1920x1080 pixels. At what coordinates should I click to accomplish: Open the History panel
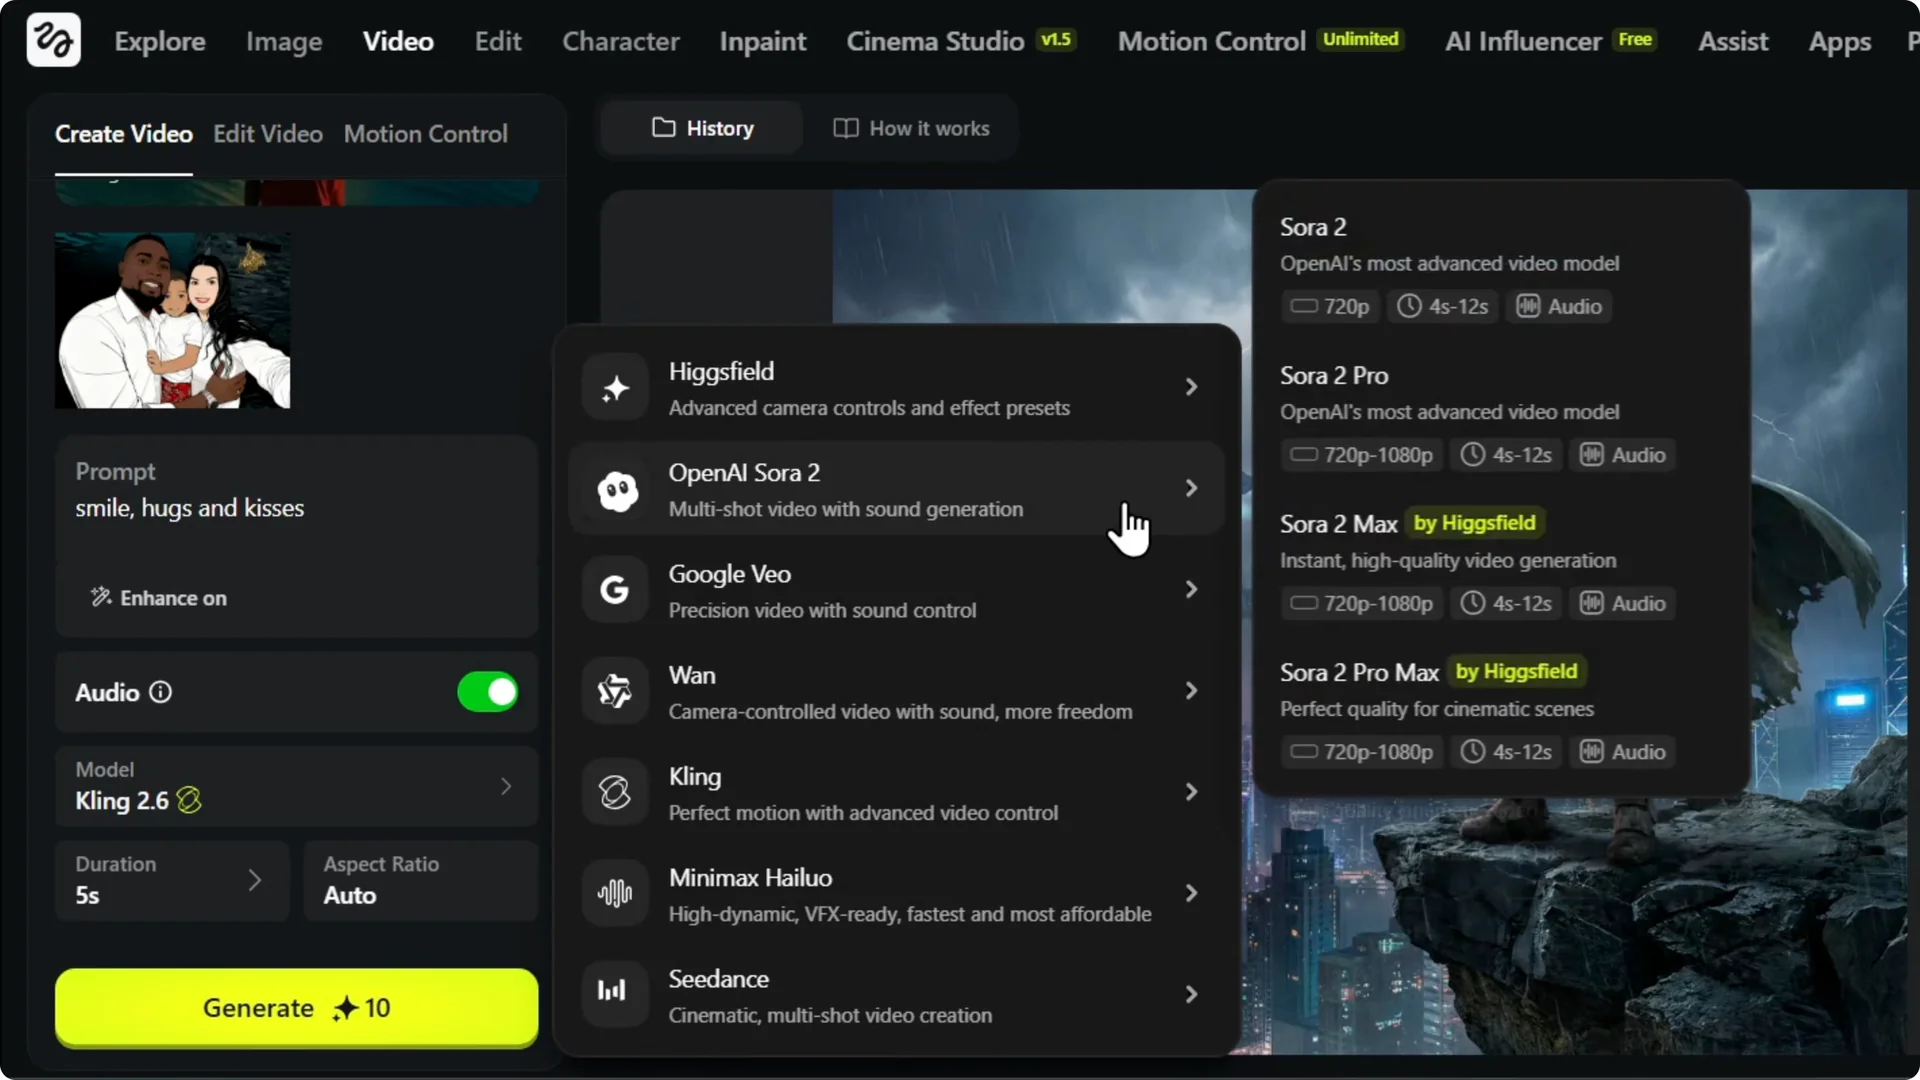[703, 128]
